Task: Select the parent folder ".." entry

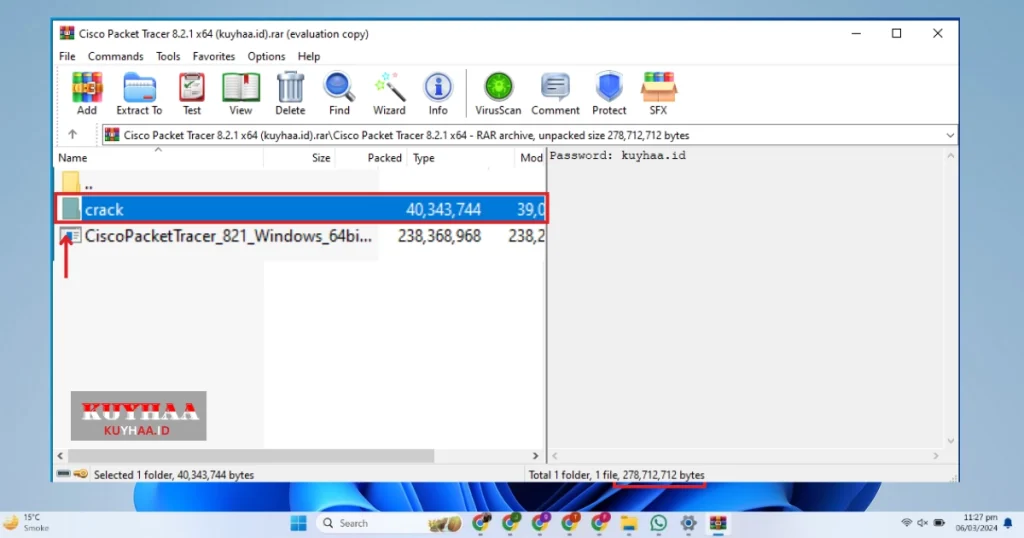Action: point(77,183)
